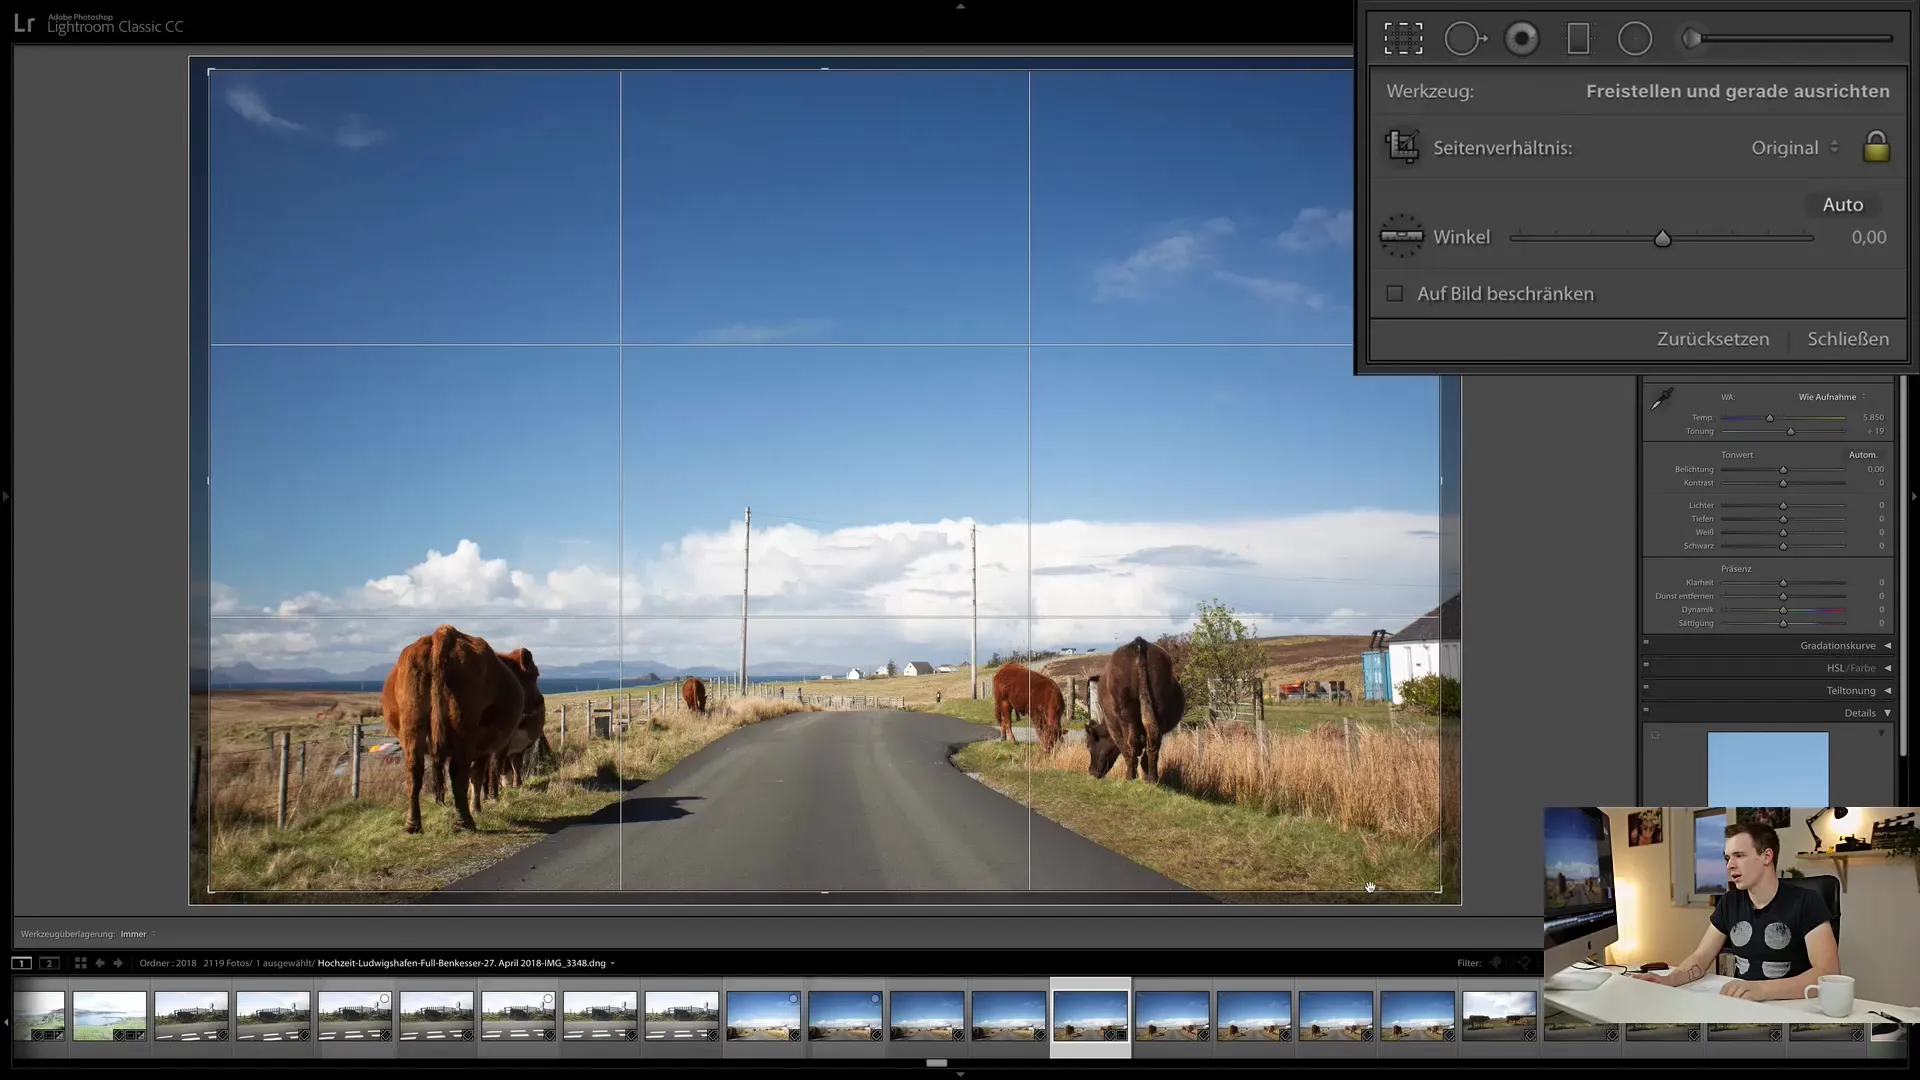
Task: Click the Tonung slider handle
Action: coord(1791,432)
